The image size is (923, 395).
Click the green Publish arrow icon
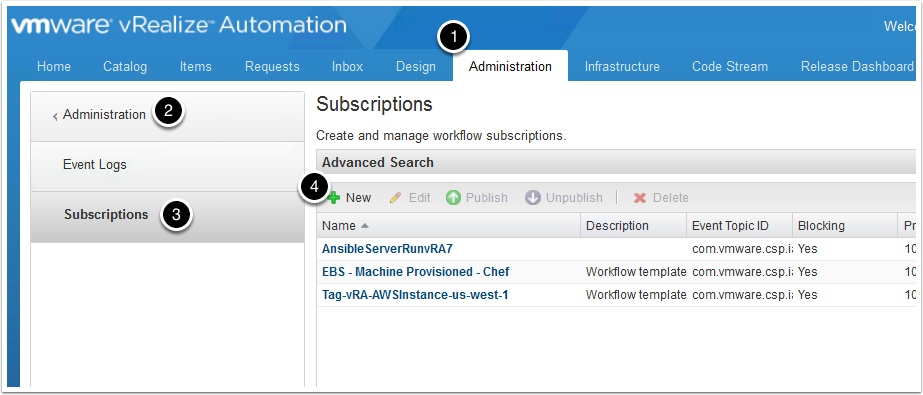[453, 198]
